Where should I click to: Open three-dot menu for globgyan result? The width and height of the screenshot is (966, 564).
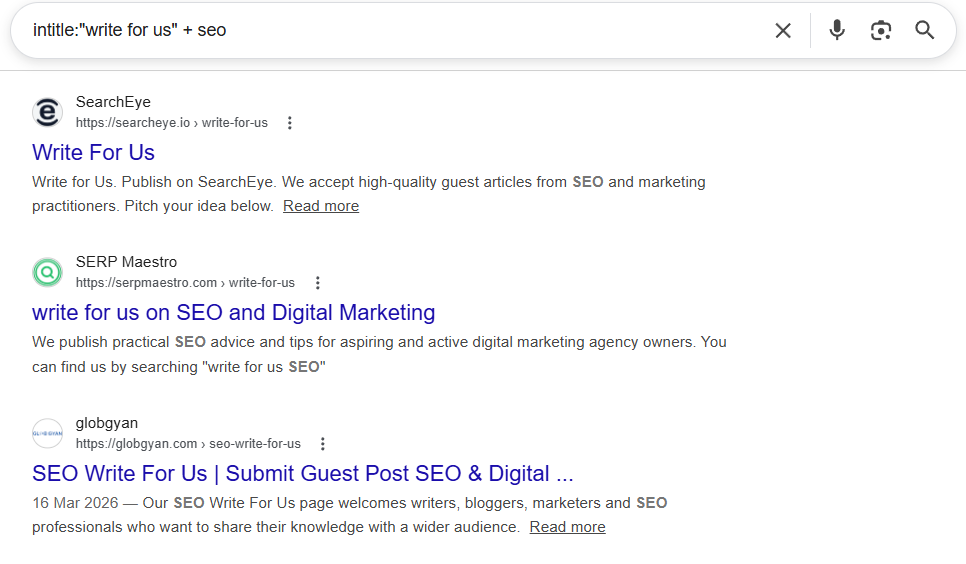322,444
